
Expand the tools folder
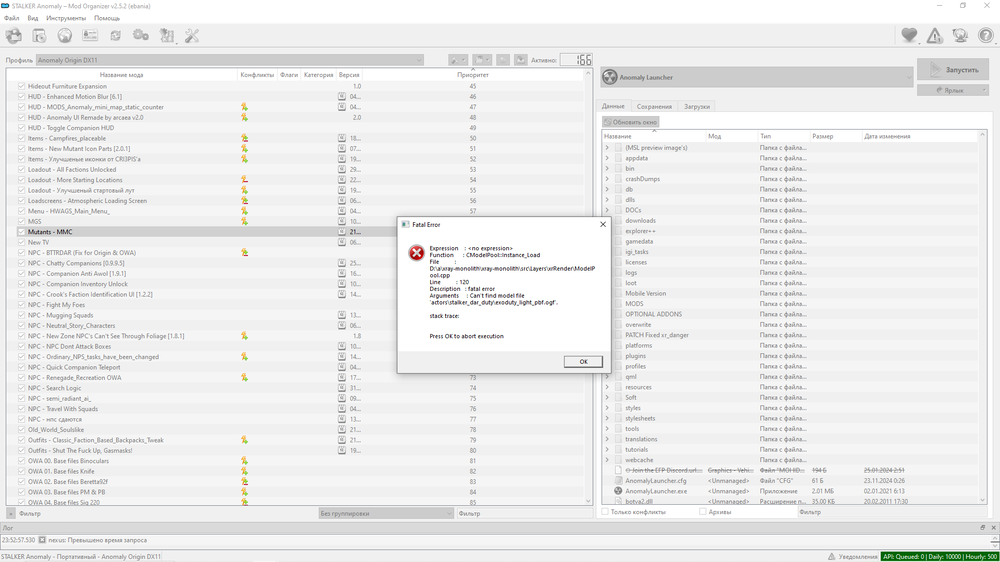click(x=607, y=429)
